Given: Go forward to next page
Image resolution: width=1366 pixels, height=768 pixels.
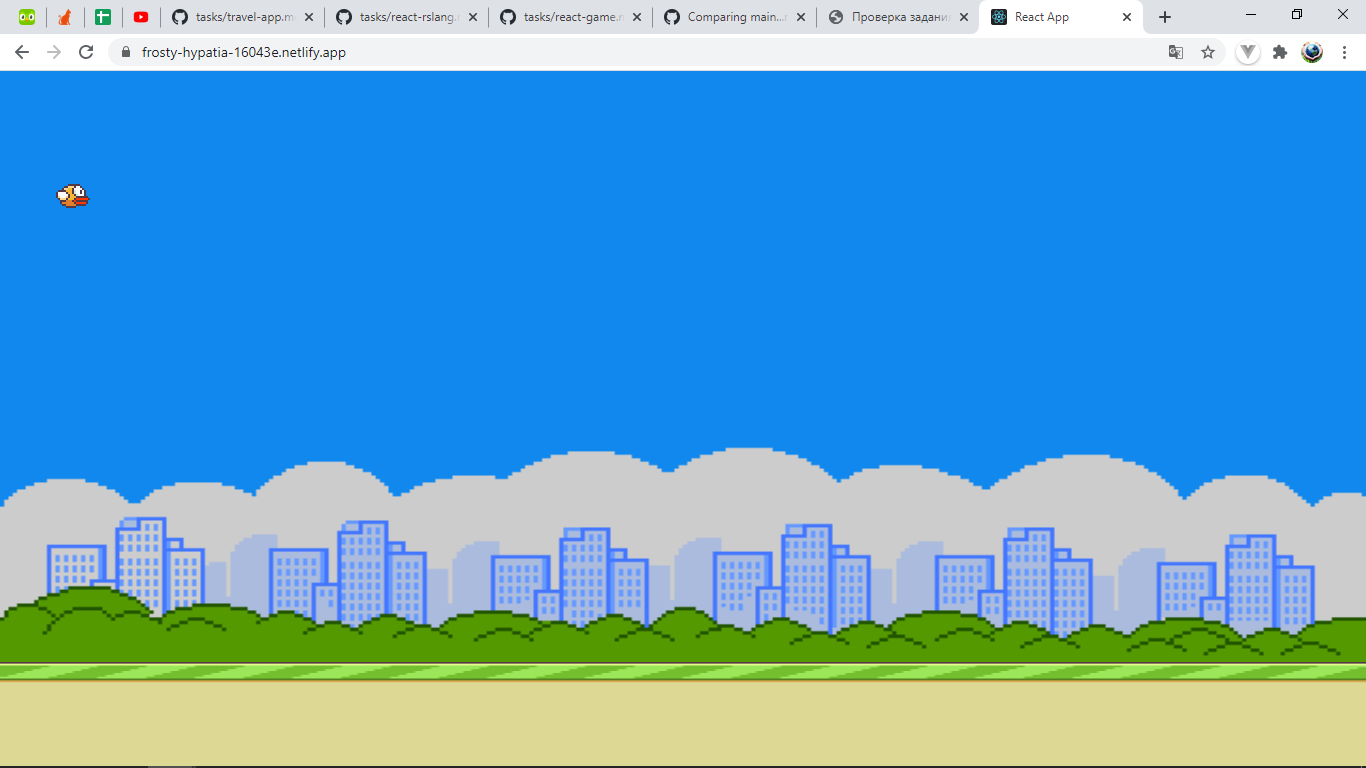Looking at the screenshot, I should pyautogui.click(x=54, y=52).
